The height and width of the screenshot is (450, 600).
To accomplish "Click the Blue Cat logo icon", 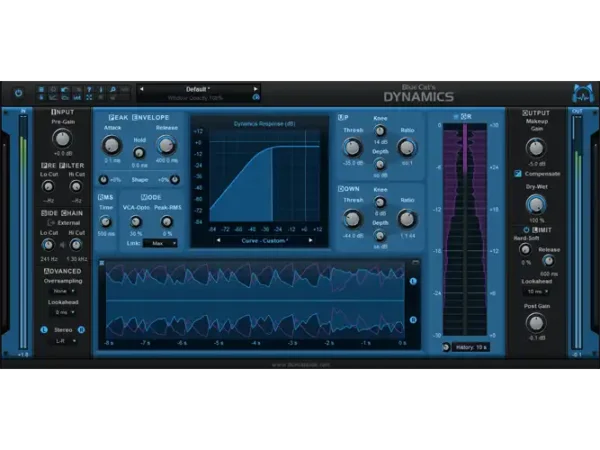I will (x=583, y=94).
